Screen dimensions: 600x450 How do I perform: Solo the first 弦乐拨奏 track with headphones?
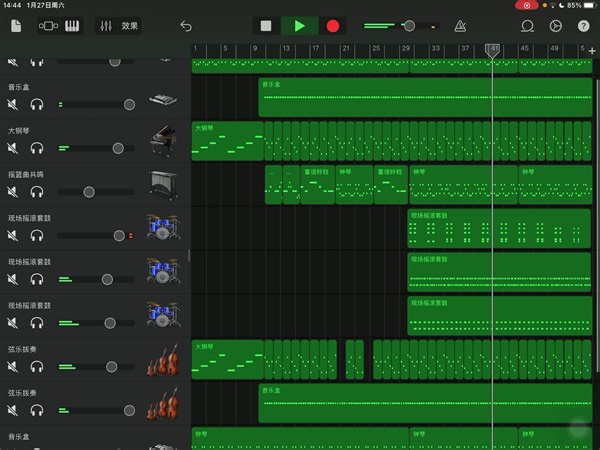click(x=37, y=367)
